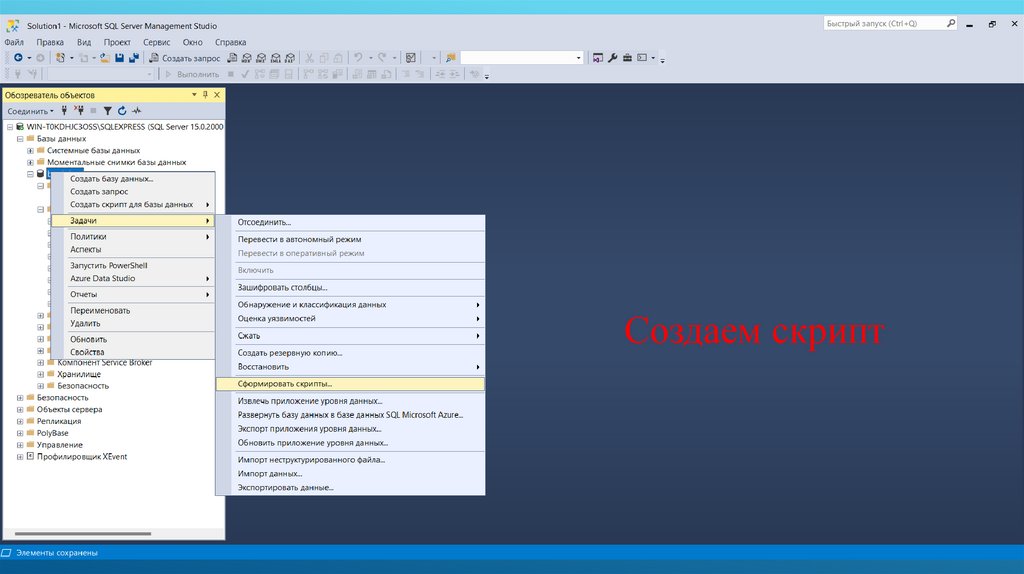
Task: Expand the Безопасность server node
Action: (19, 397)
